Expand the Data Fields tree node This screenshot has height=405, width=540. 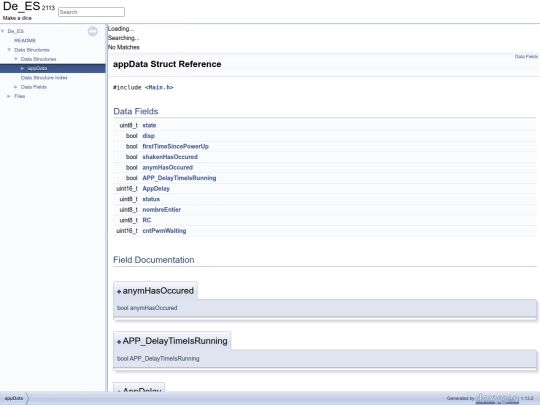pyautogui.click(x=16, y=87)
